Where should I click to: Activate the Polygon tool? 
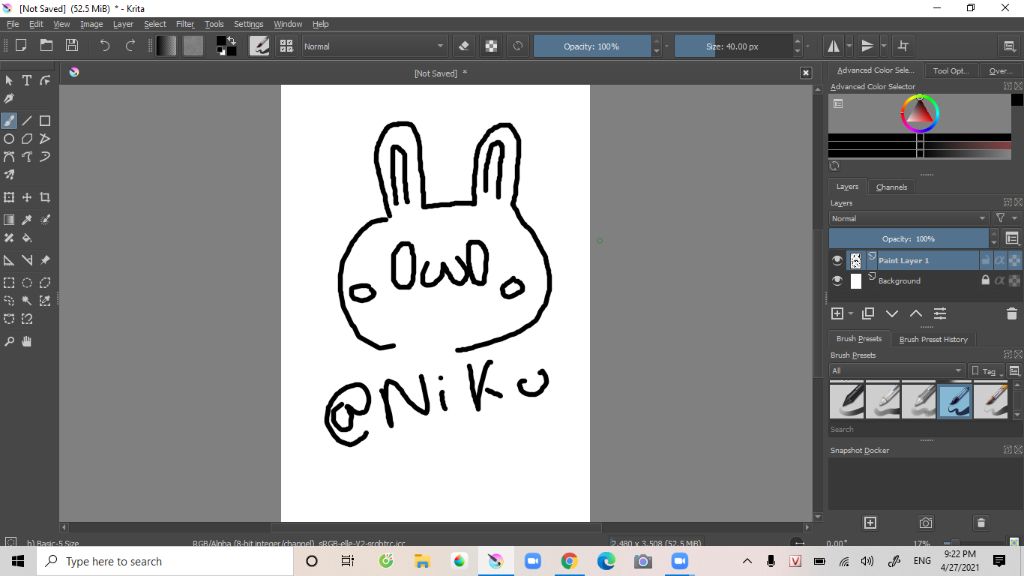(x=27, y=138)
